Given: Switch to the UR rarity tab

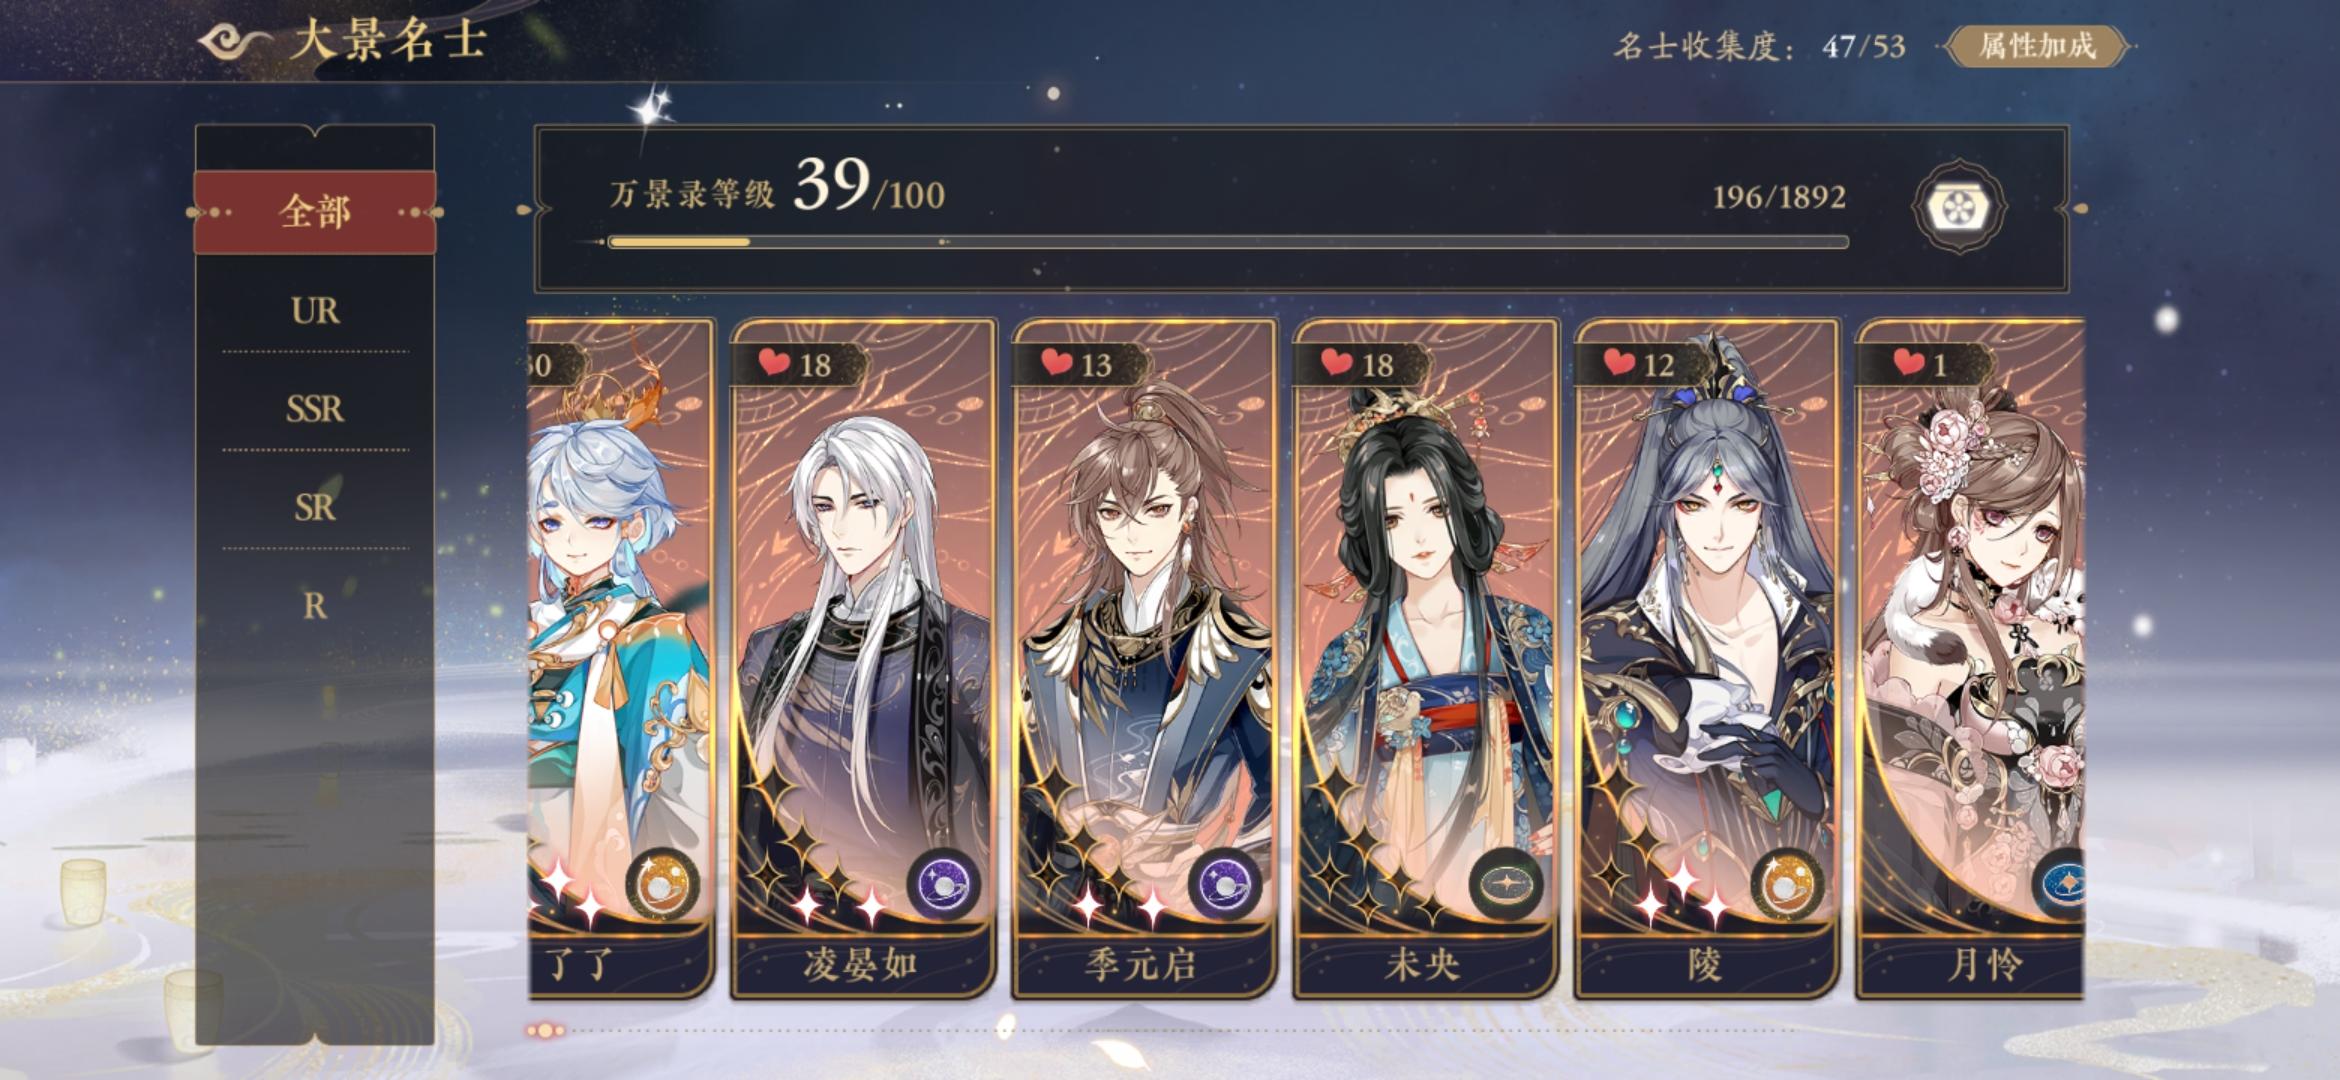Looking at the screenshot, I should [315, 311].
